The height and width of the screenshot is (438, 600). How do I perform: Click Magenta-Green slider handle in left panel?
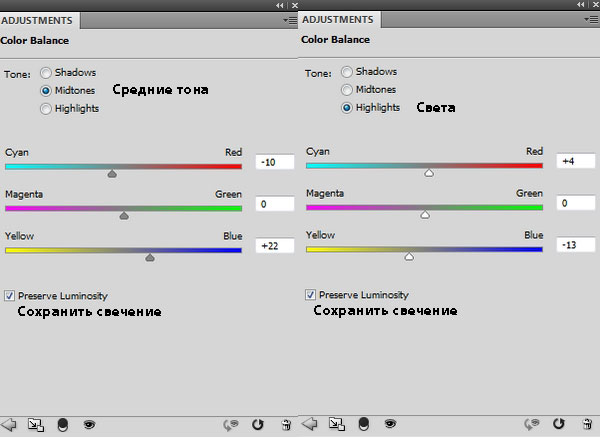click(124, 216)
